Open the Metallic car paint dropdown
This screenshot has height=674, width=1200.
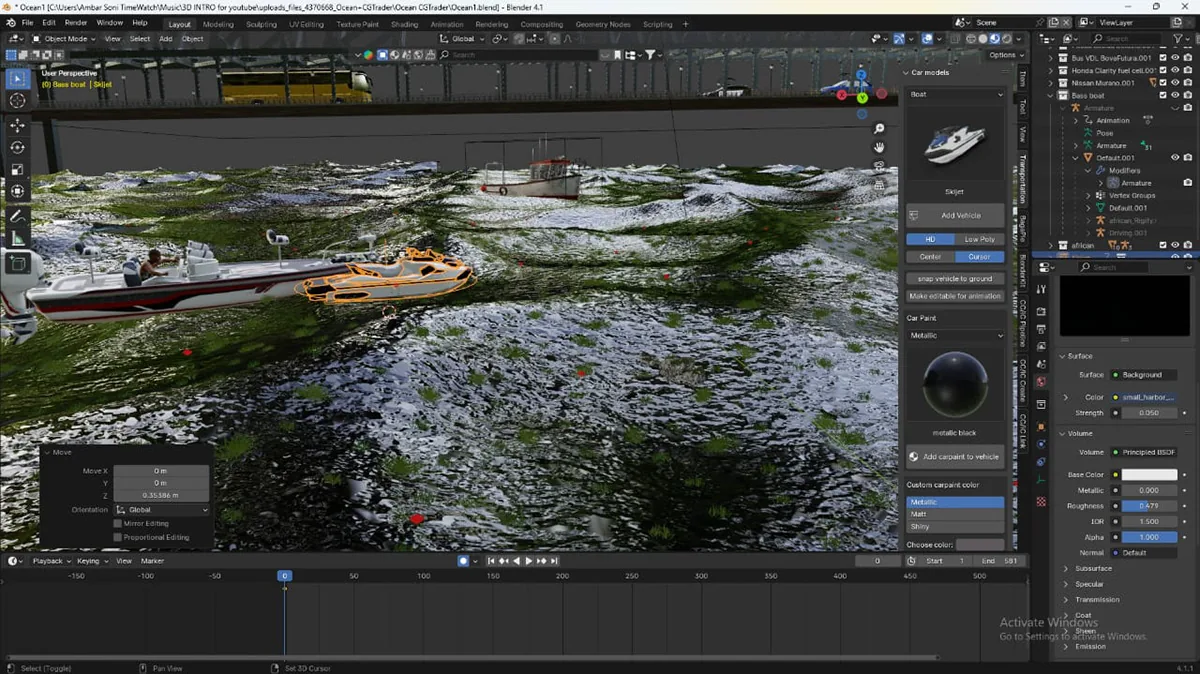(955, 336)
